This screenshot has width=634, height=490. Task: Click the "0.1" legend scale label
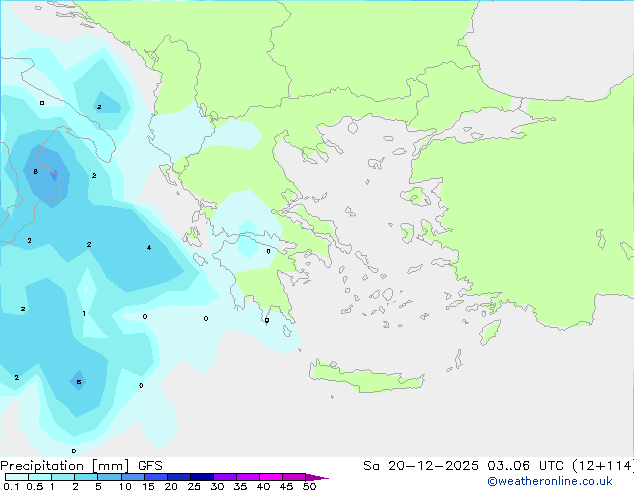tap(11, 486)
